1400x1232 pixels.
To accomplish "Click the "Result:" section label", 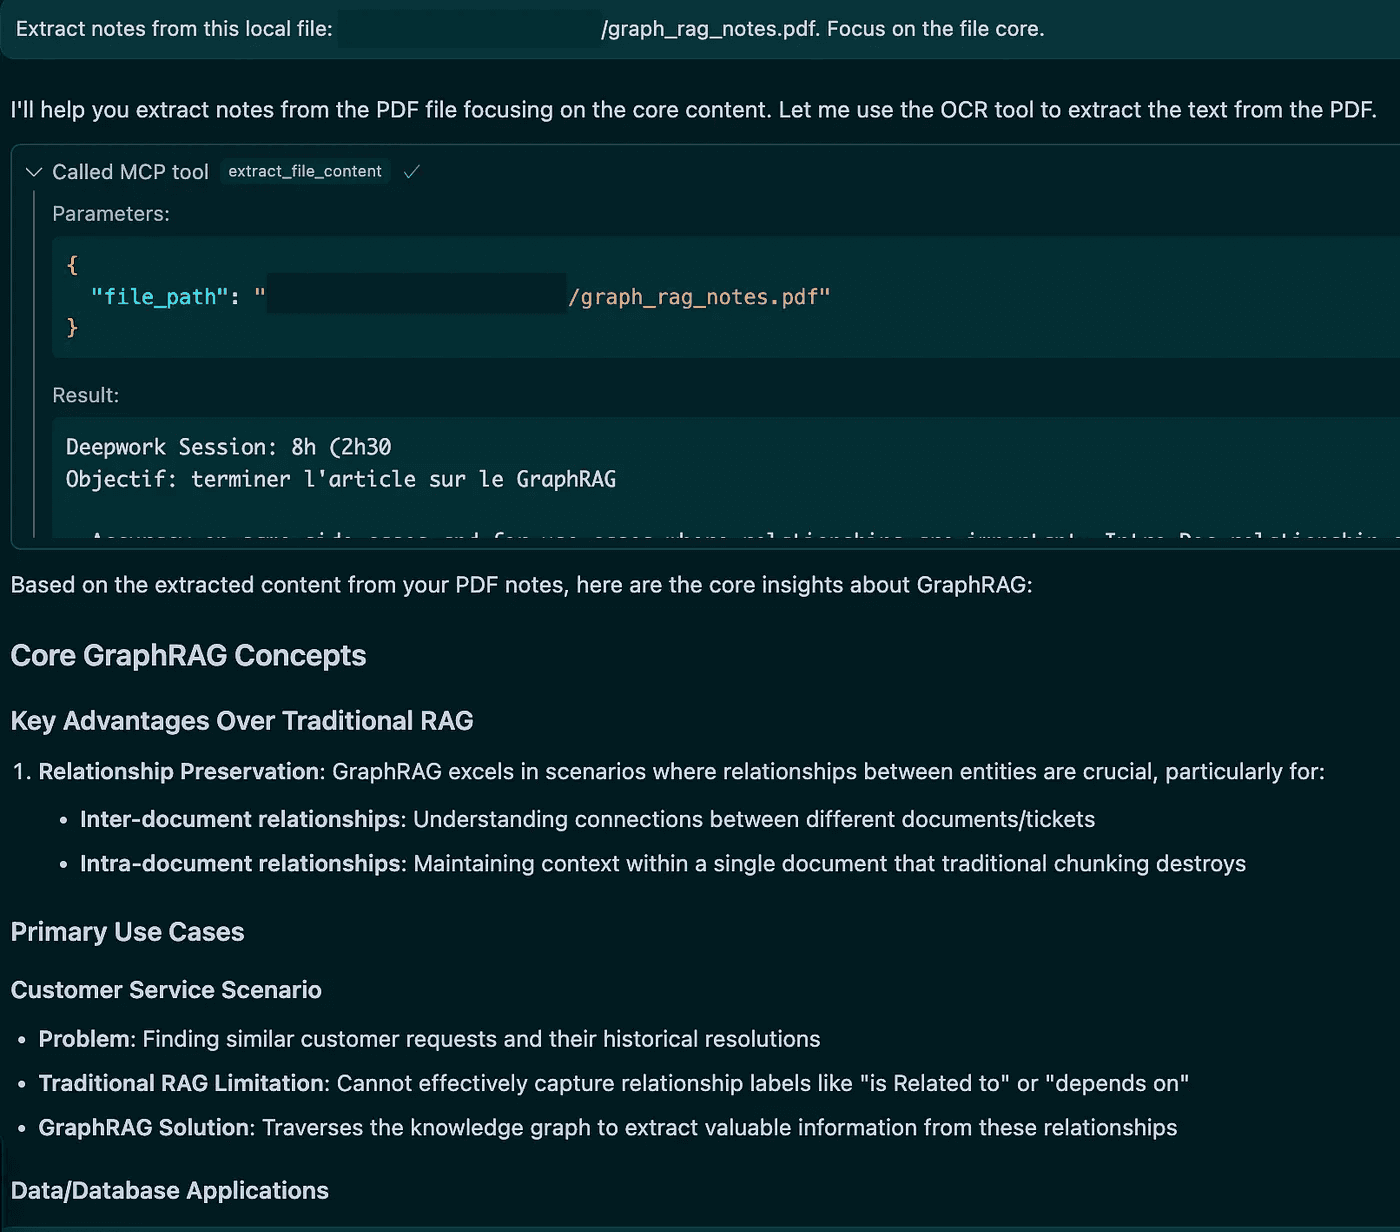I will 86,395.
